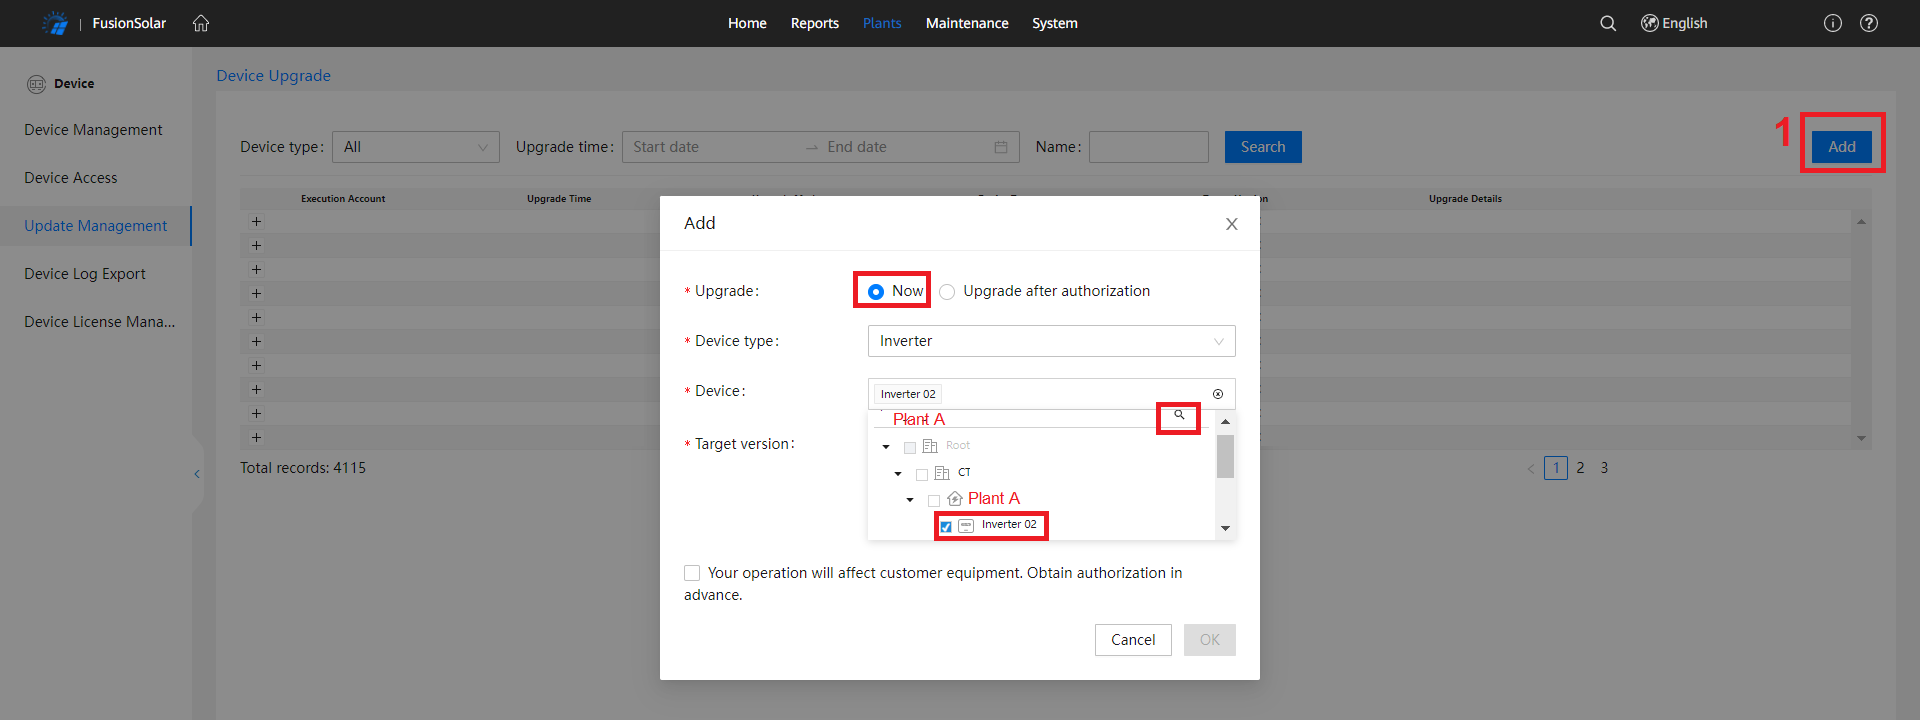
Task: Click Cancel in the Add dialog
Action: tap(1133, 640)
